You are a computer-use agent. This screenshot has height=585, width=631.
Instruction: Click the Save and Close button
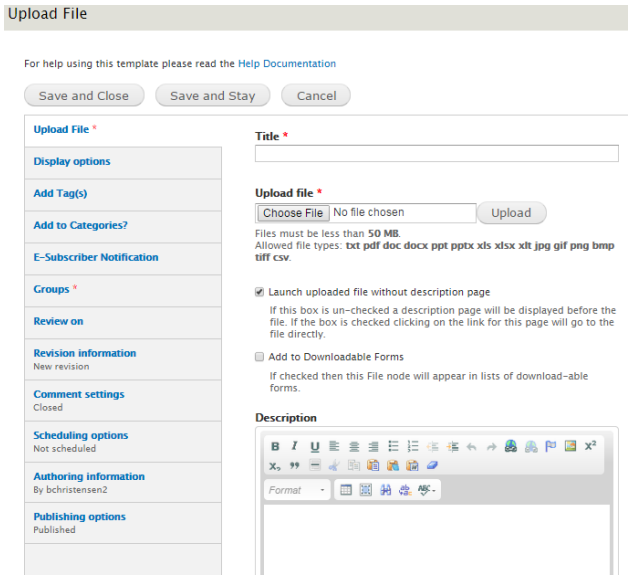coord(84,96)
